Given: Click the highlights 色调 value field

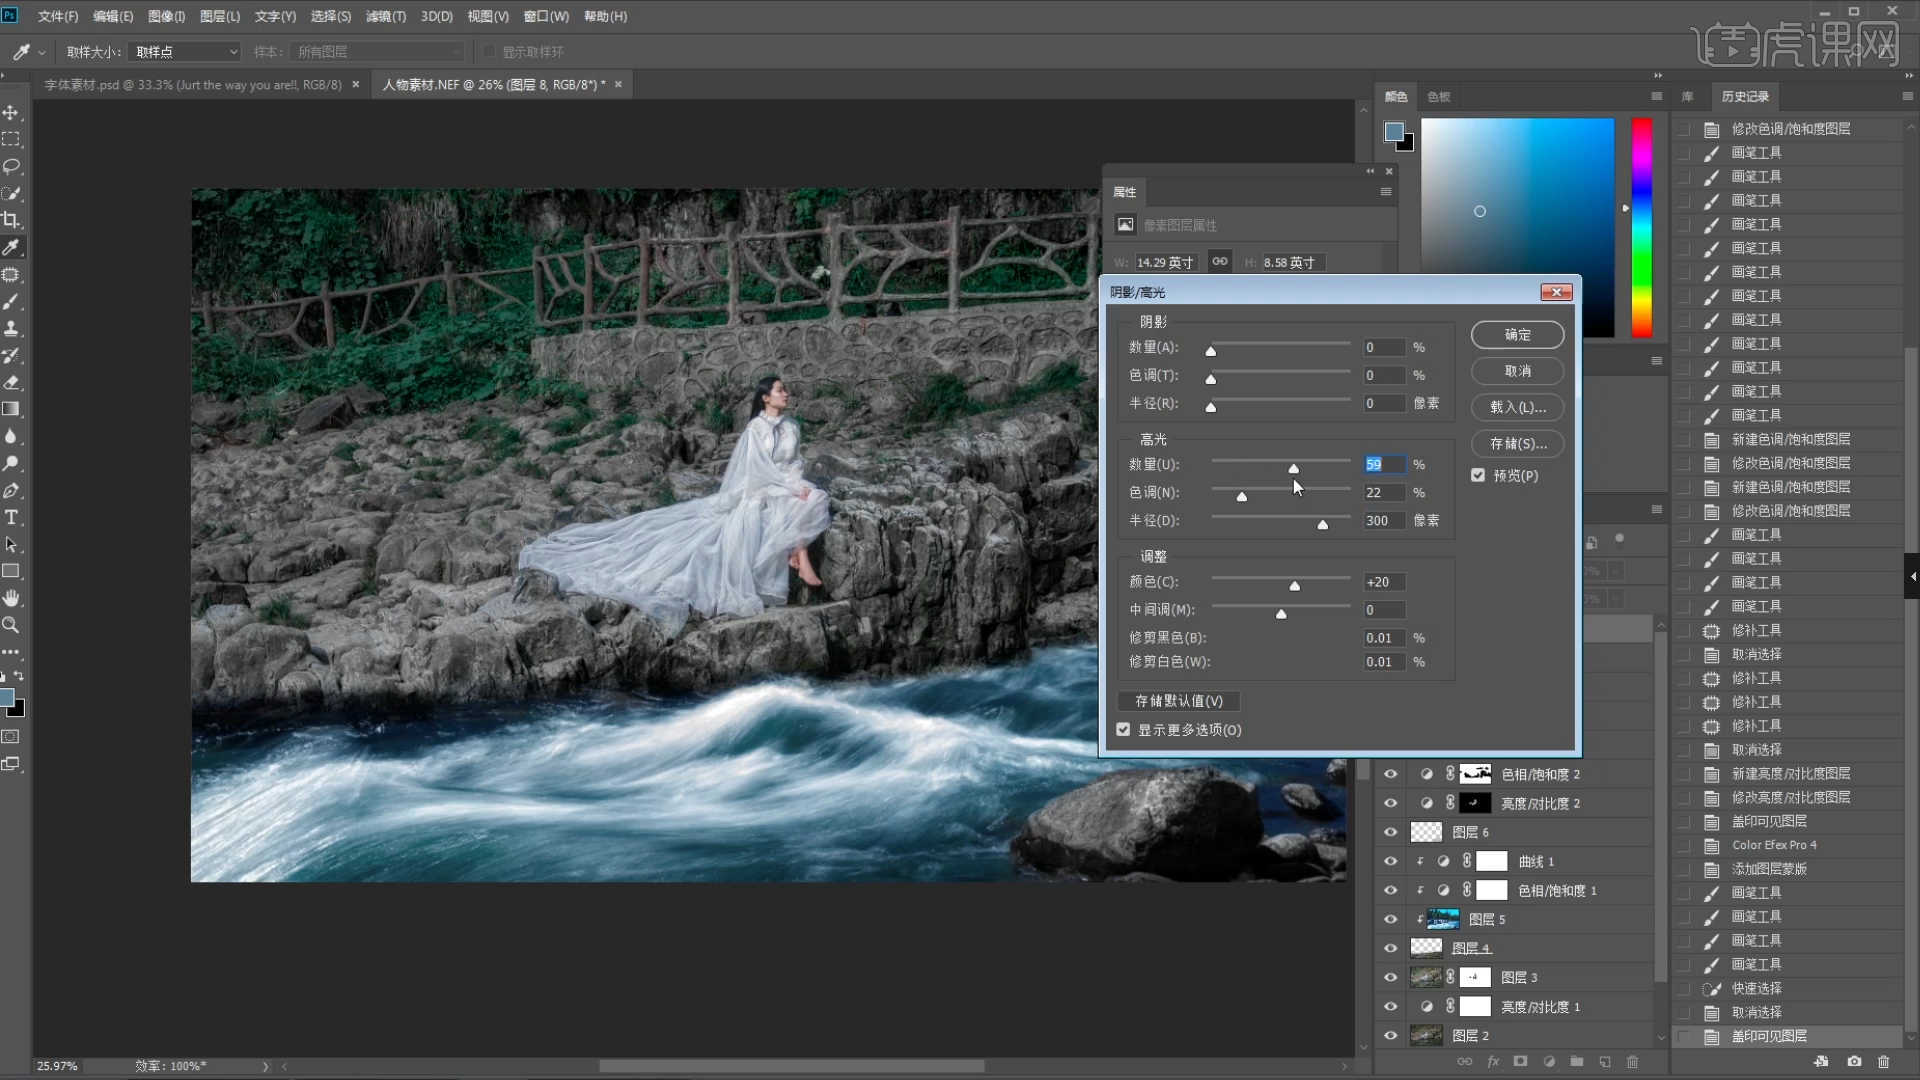Looking at the screenshot, I should tap(1383, 493).
